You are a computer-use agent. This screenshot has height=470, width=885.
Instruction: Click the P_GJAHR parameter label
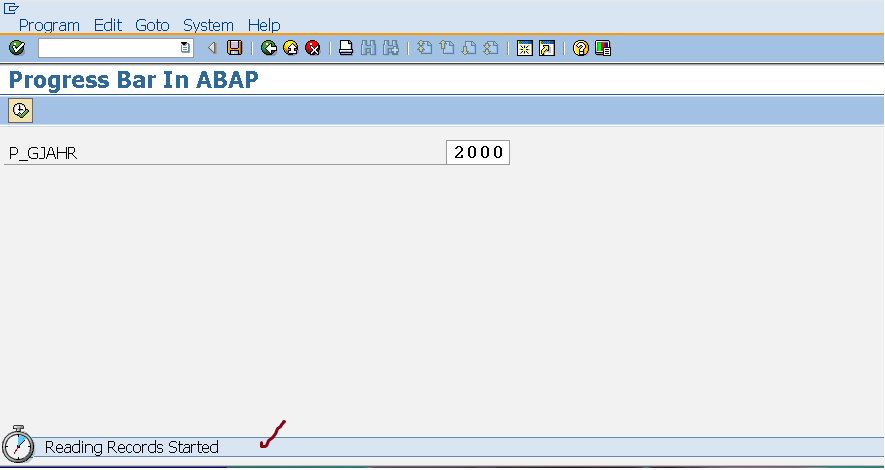pyautogui.click(x=43, y=153)
